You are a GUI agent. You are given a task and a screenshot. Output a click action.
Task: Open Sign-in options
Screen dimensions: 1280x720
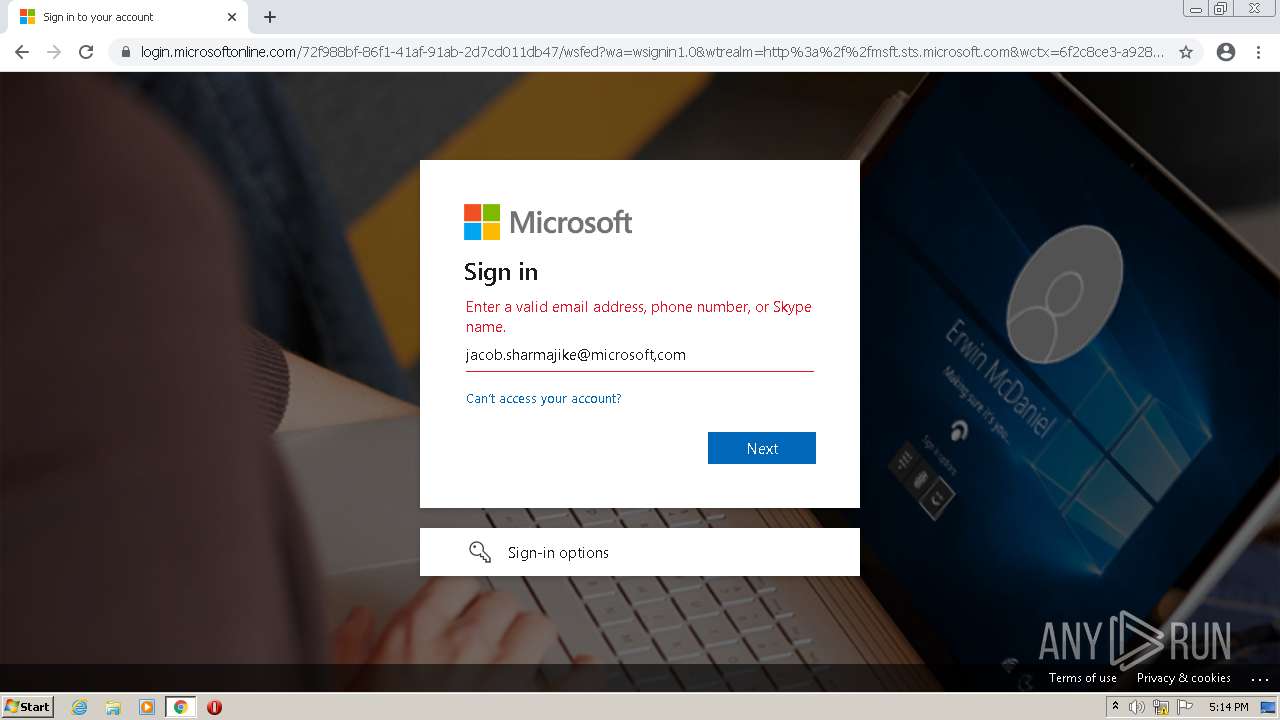click(x=640, y=552)
